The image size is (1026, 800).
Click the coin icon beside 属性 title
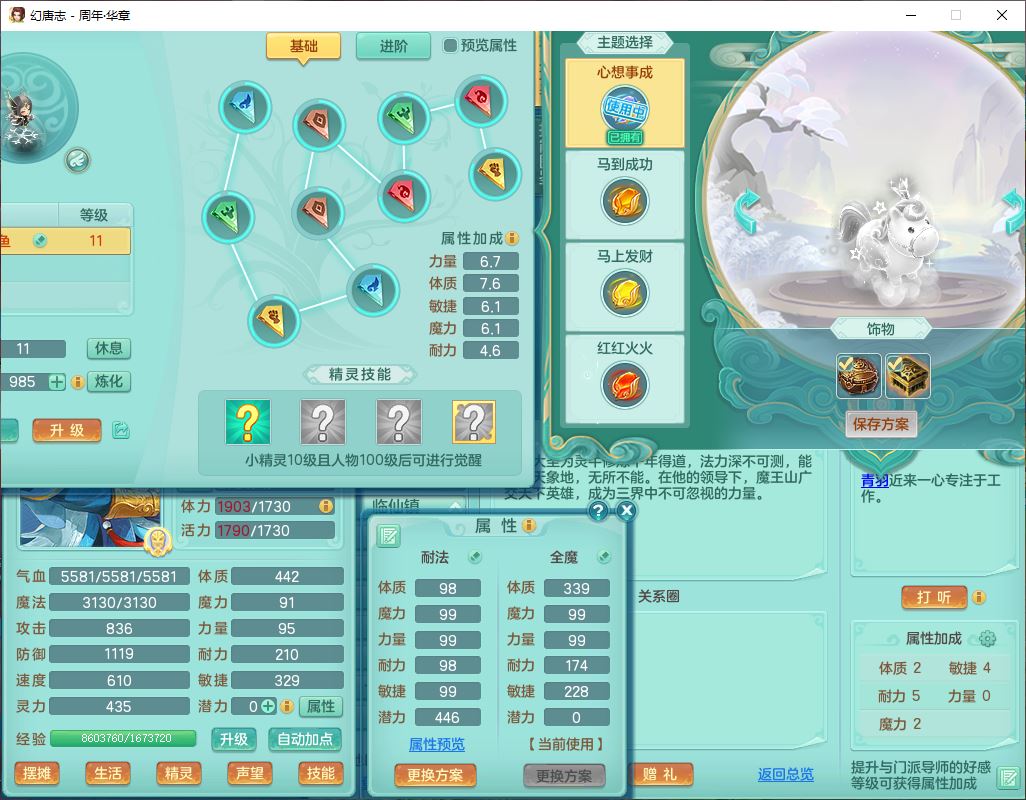(529, 525)
